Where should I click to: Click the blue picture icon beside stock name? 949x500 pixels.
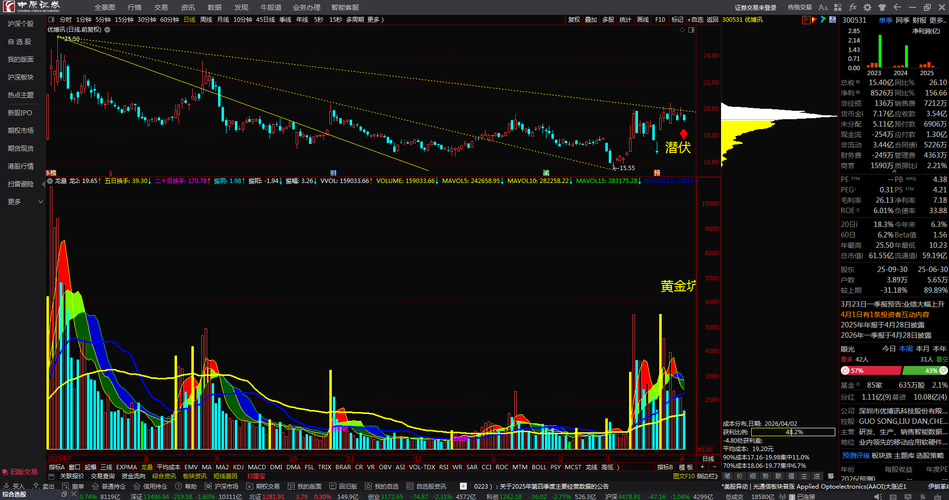pyautogui.click(x=832, y=19)
